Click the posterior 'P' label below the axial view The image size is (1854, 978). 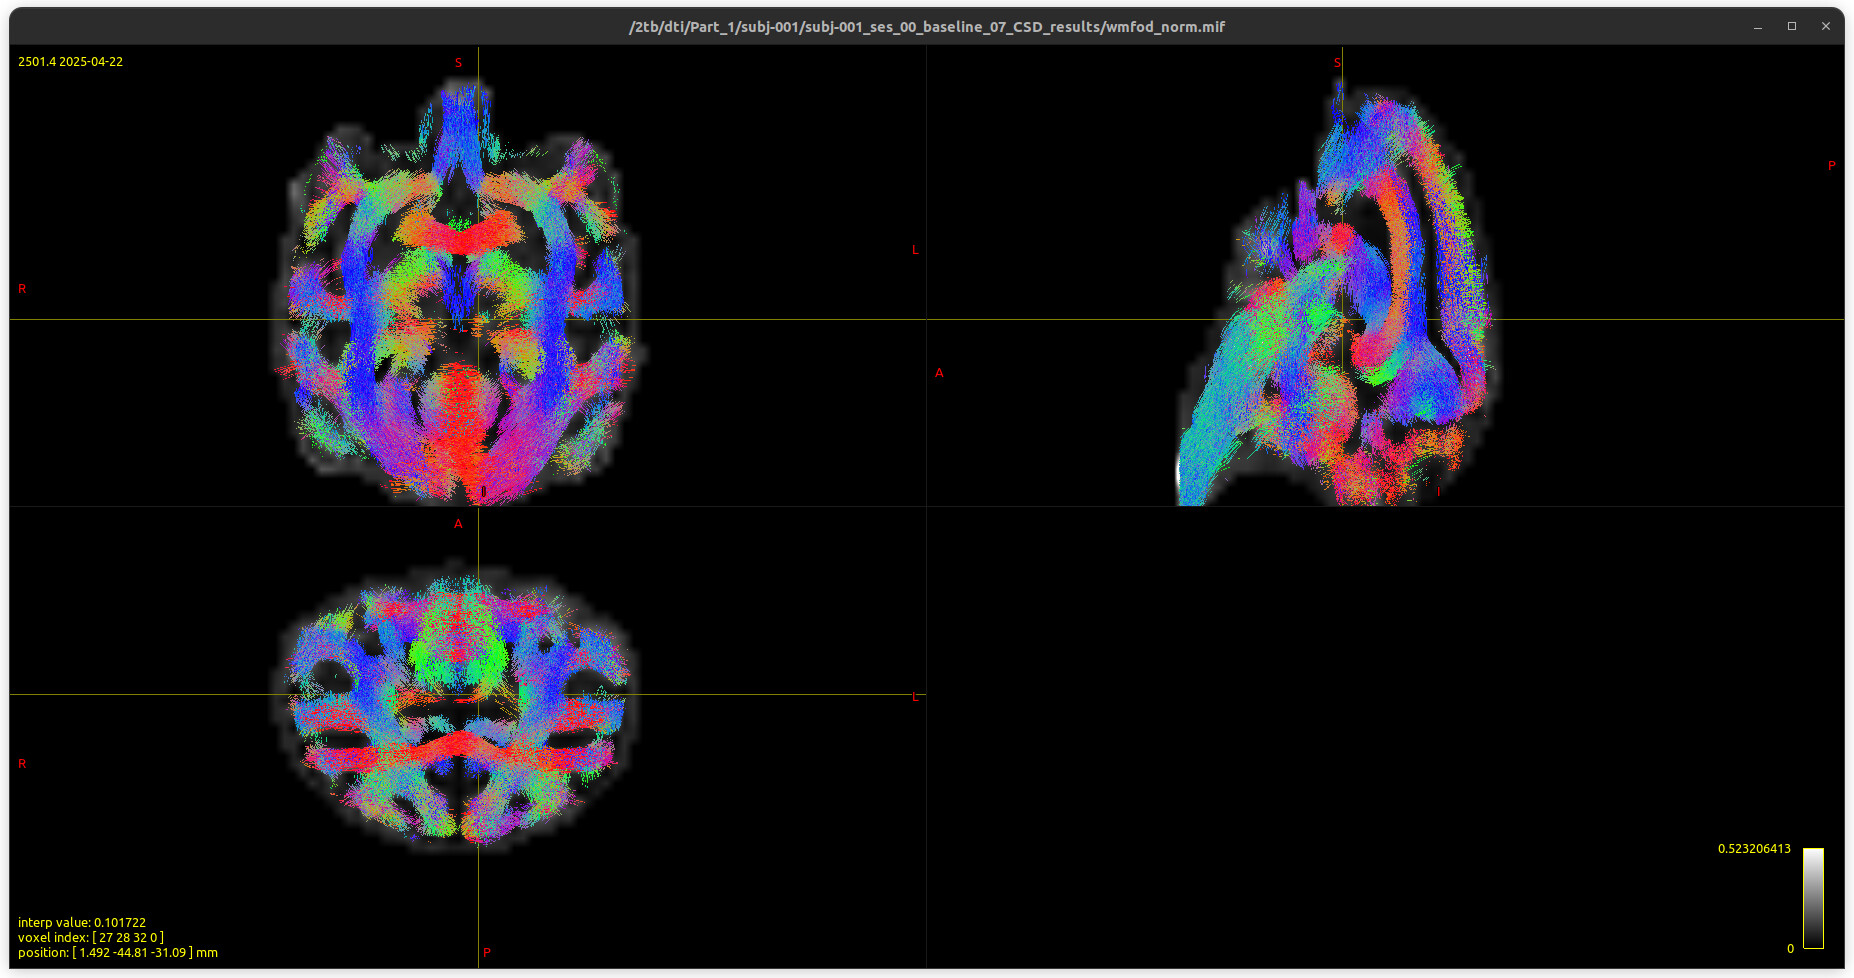pyautogui.click(x=487, y=952)
